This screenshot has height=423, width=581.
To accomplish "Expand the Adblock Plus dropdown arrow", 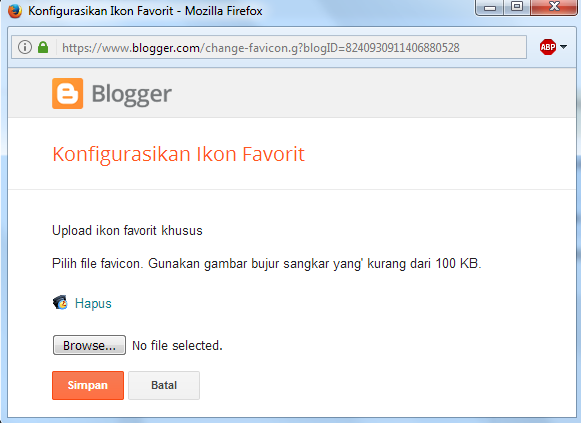I will (x=563, y=47).
